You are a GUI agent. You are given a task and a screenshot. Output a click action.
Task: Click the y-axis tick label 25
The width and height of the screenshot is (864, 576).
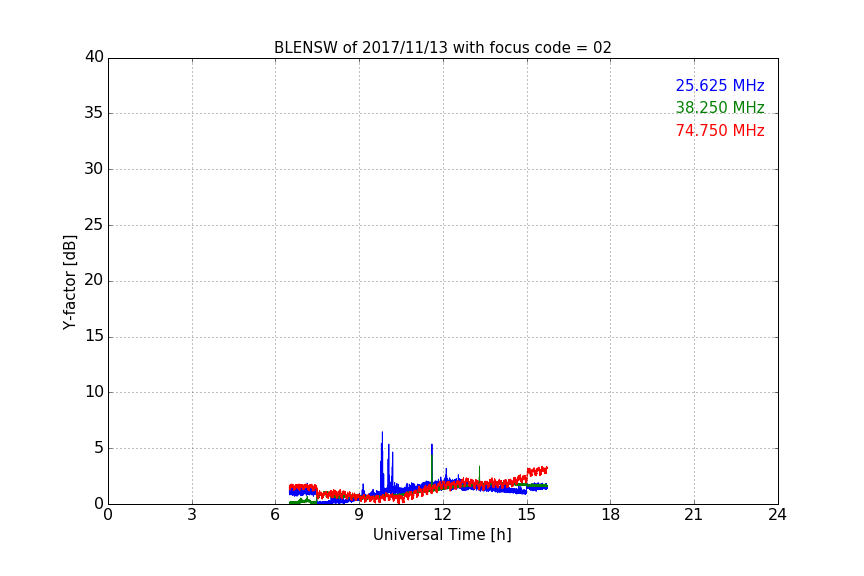click(94, 225)
